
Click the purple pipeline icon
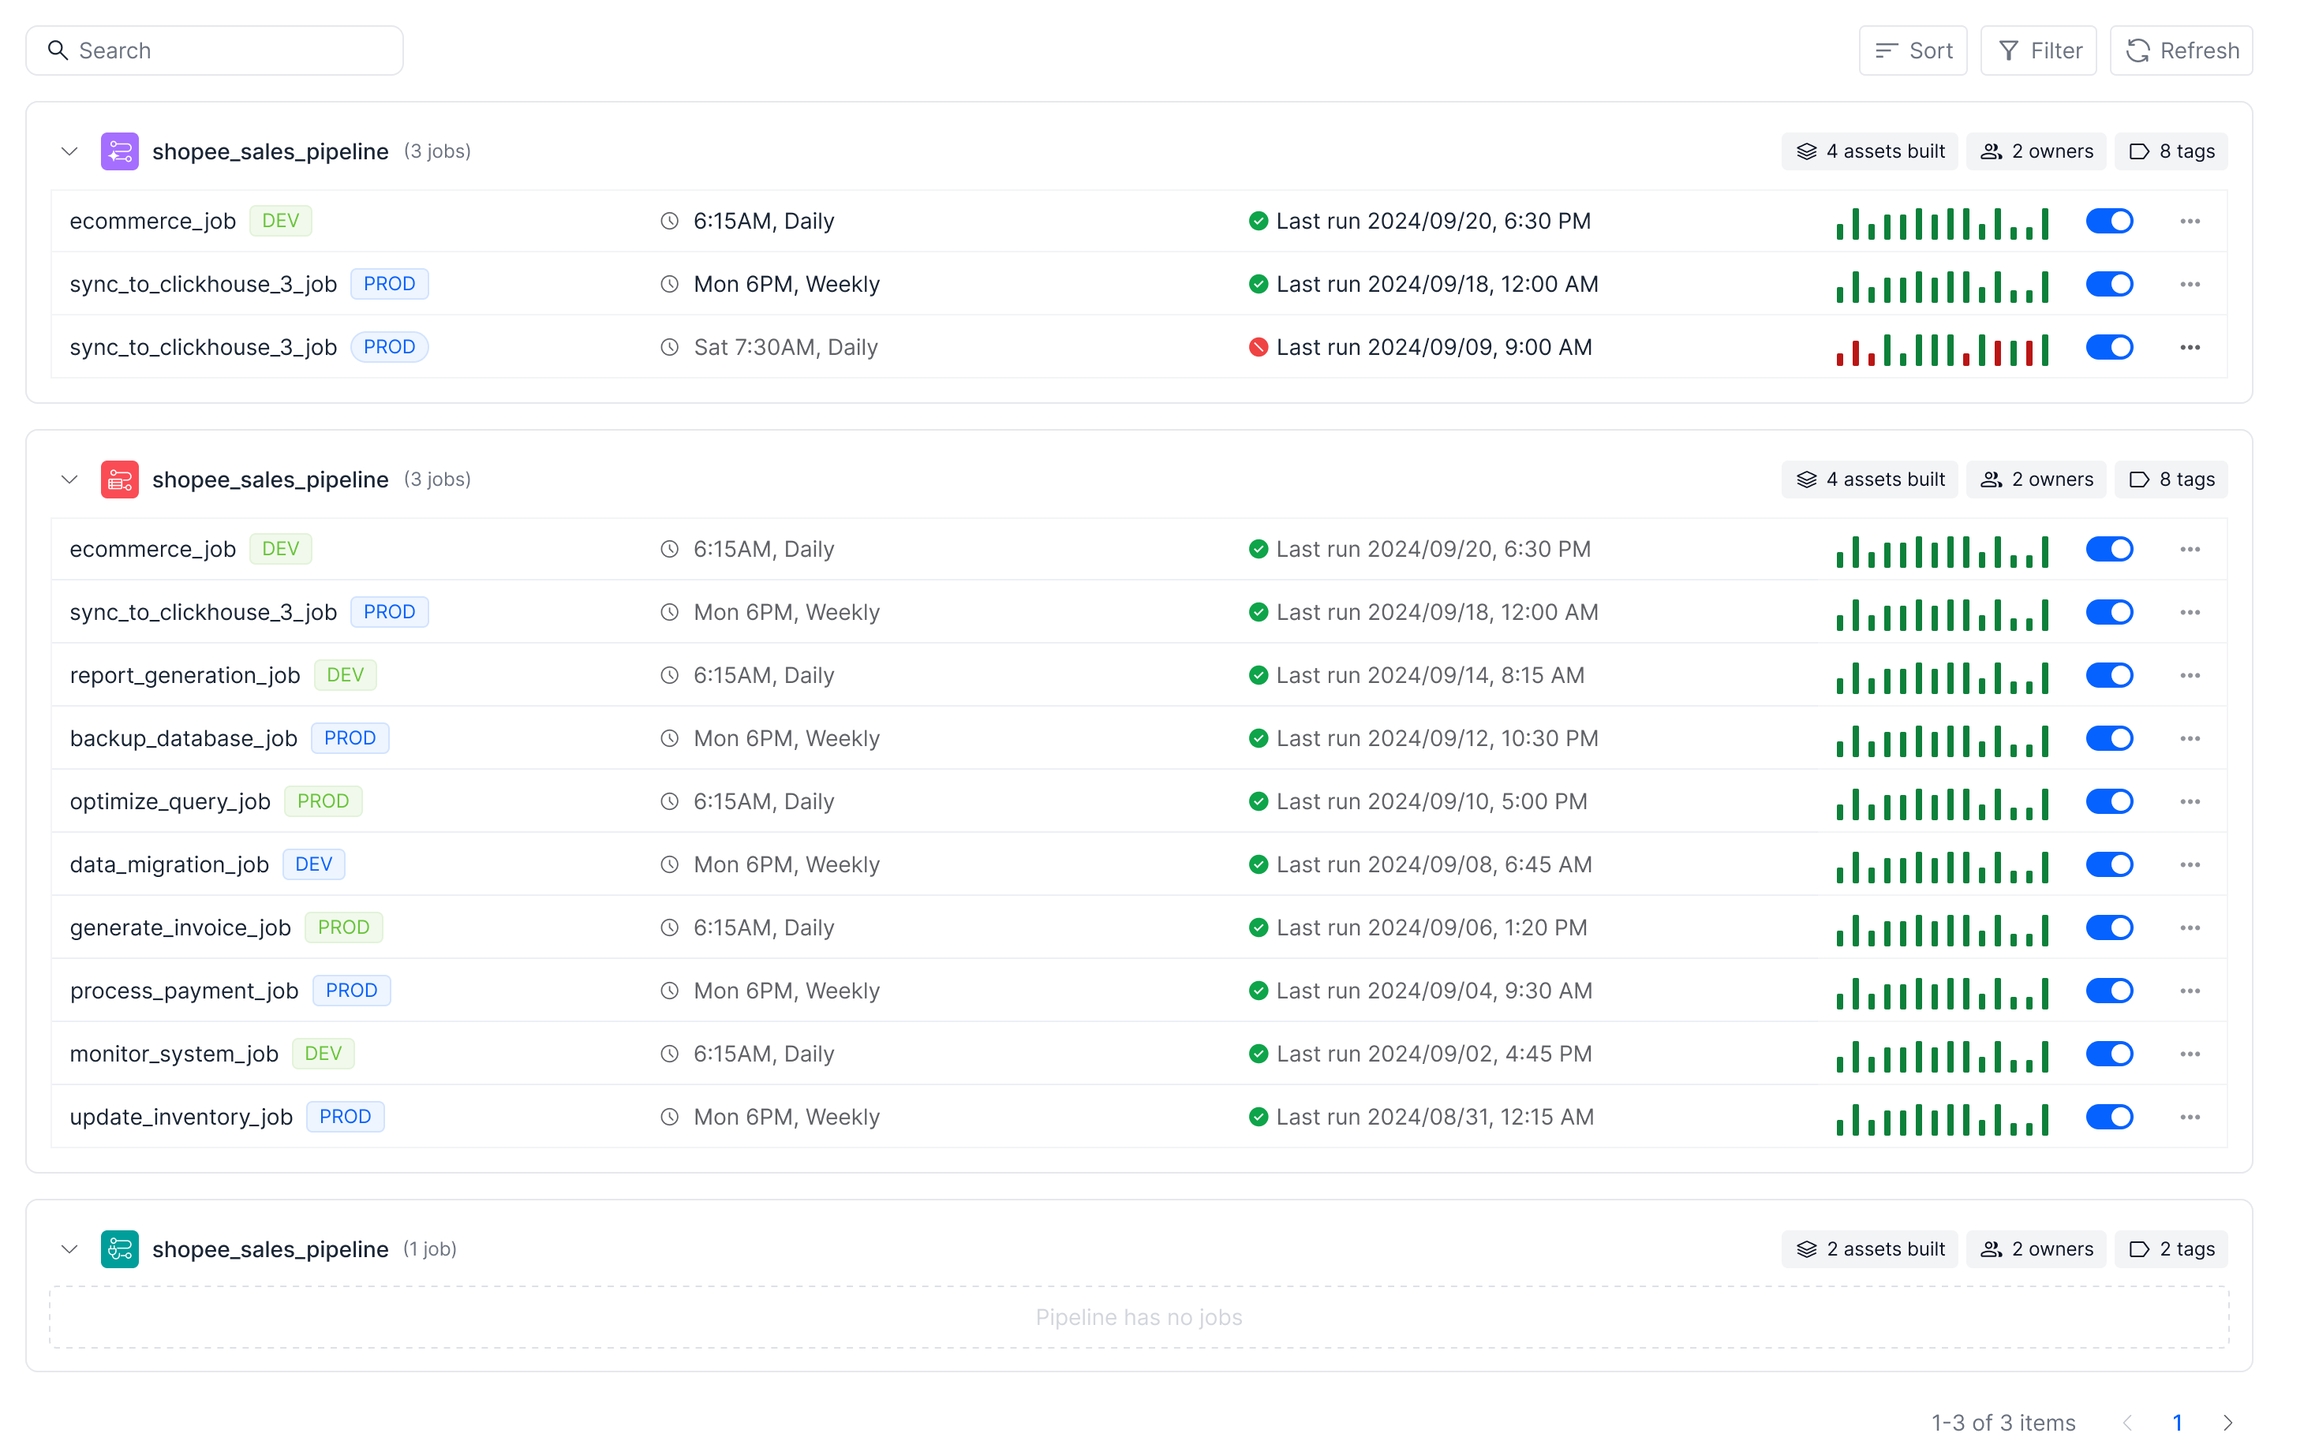pyautogui.click(x=119, y=151)
